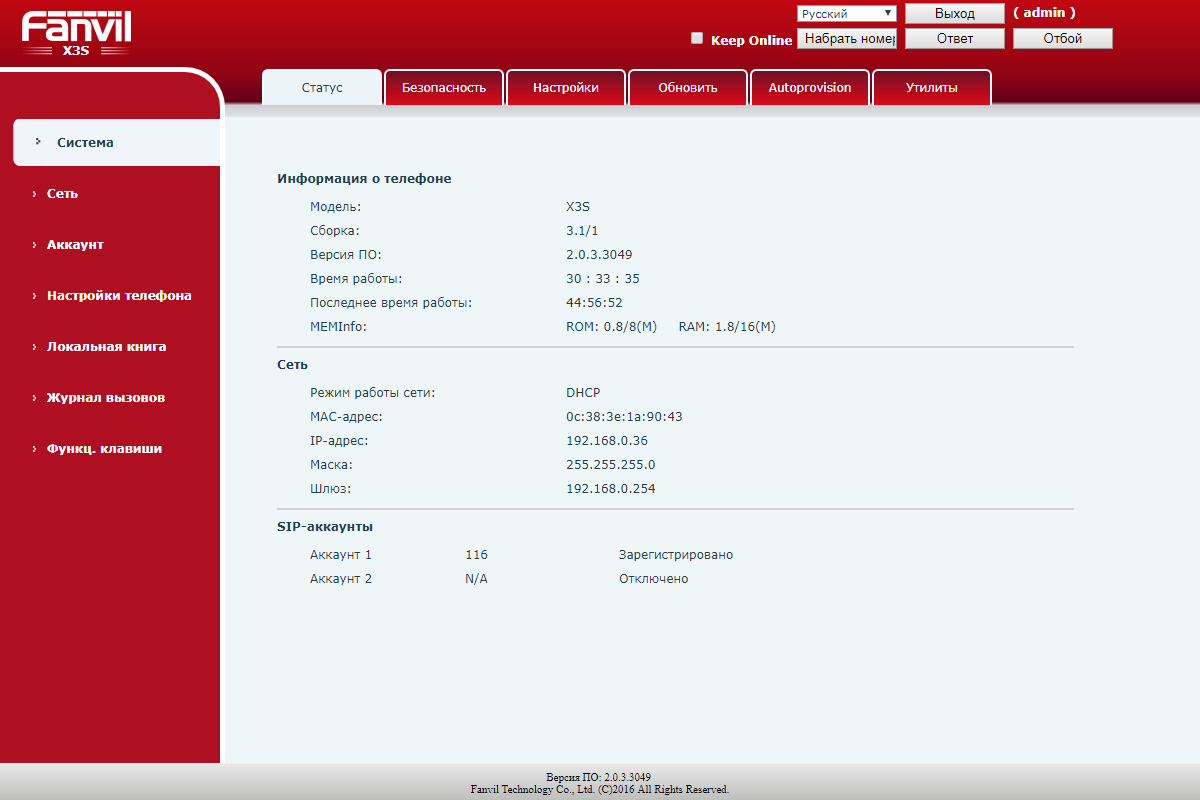This screenshot has width=1200, height=800.
Task: Expand the Аккаунт sidebar section
Action: coord(75,245)
